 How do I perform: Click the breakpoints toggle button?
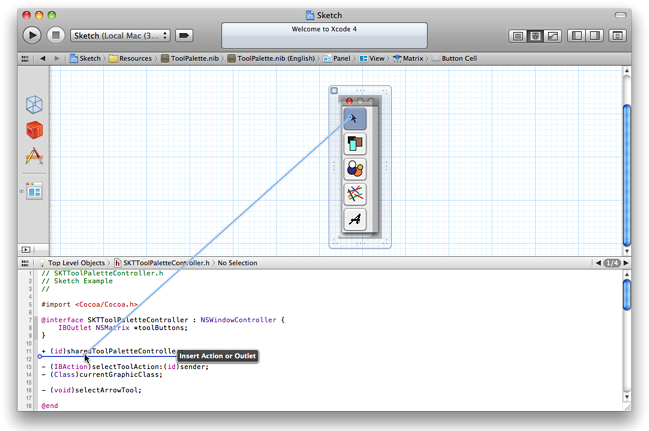point(184,35)
